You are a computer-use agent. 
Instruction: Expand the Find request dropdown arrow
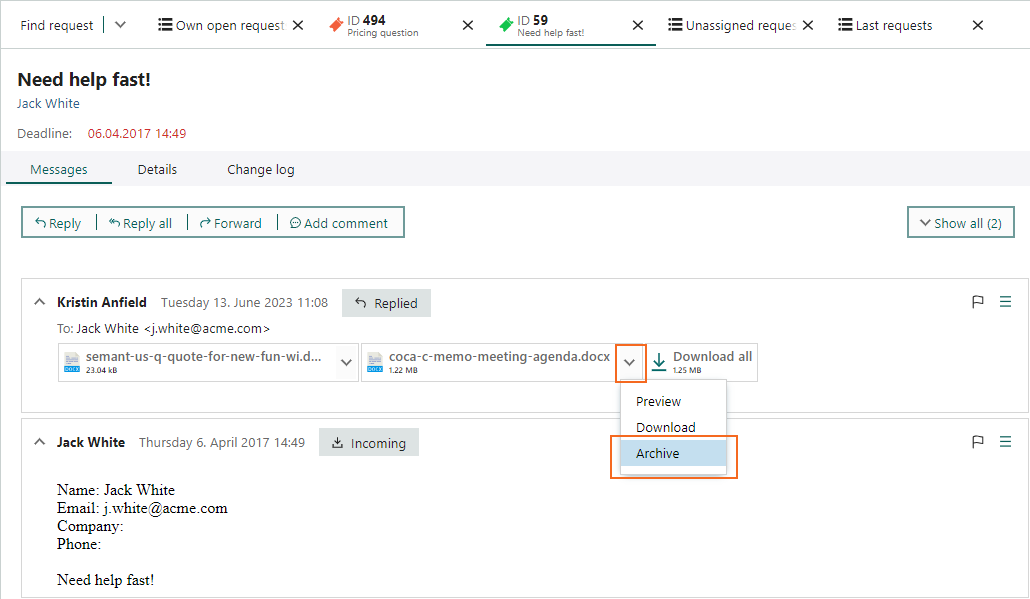120,25
